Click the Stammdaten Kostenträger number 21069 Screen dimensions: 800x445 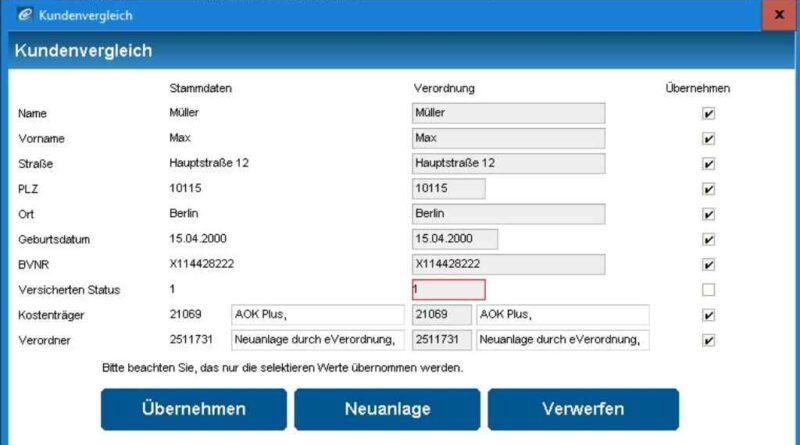(x=185, y=314)
